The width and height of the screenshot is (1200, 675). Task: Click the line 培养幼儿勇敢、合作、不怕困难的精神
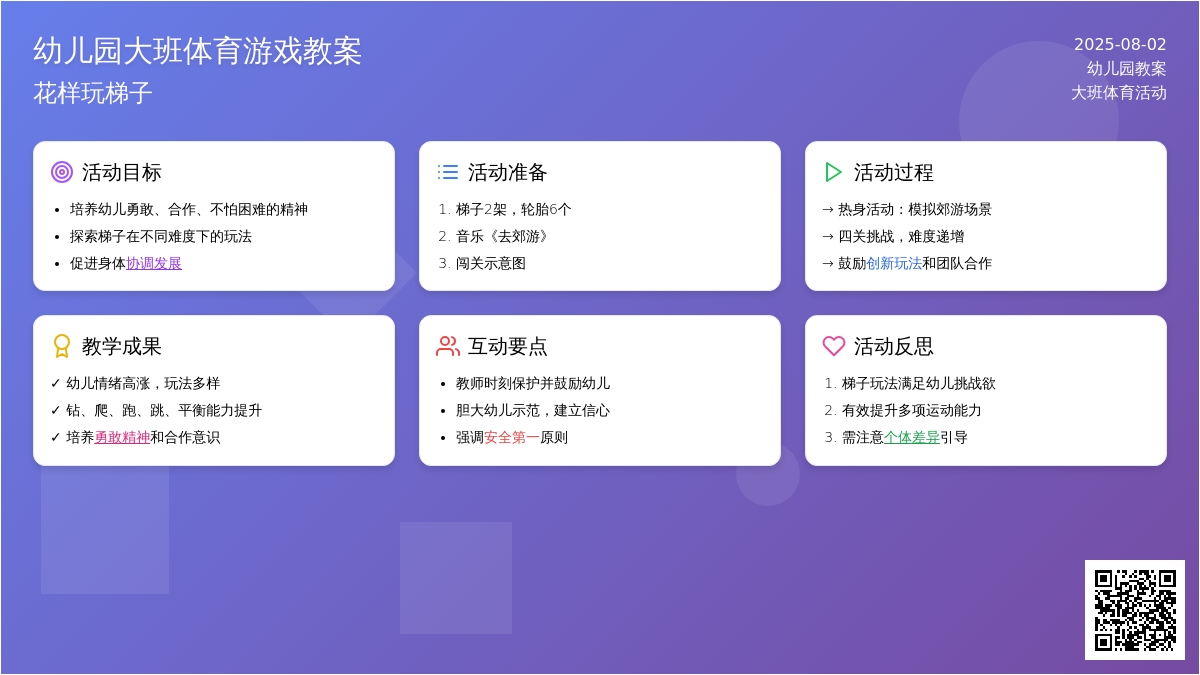click(189, 210)
